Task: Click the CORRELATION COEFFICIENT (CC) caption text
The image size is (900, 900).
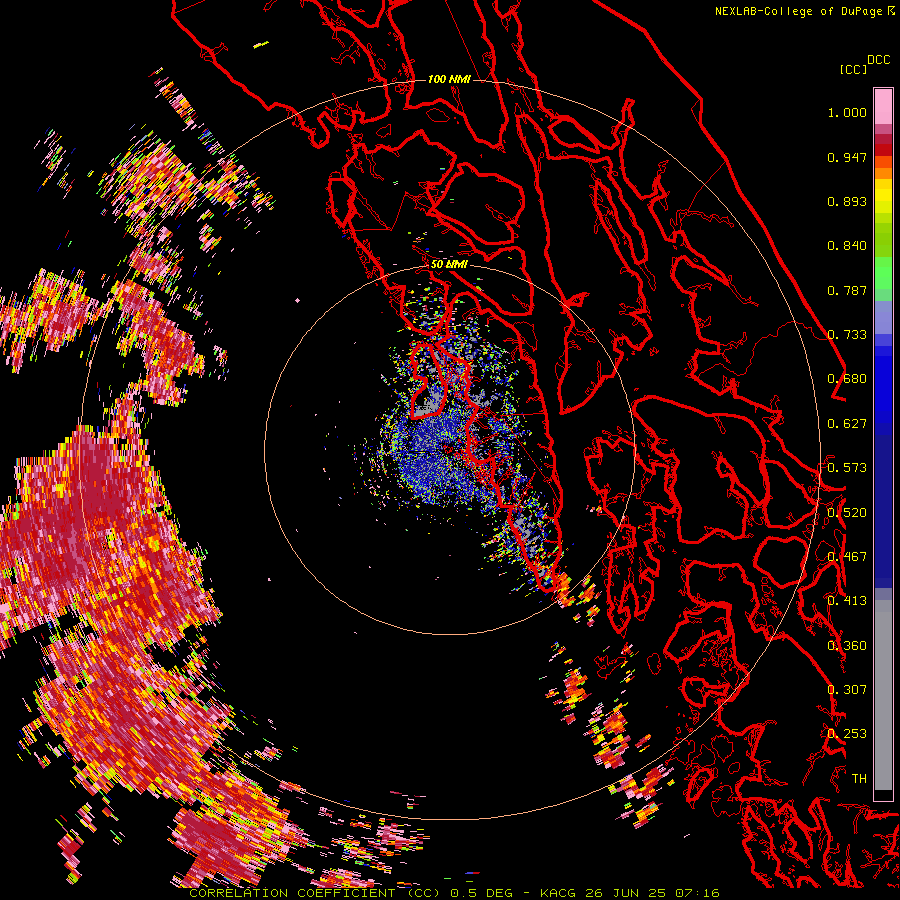Action: 315,893
